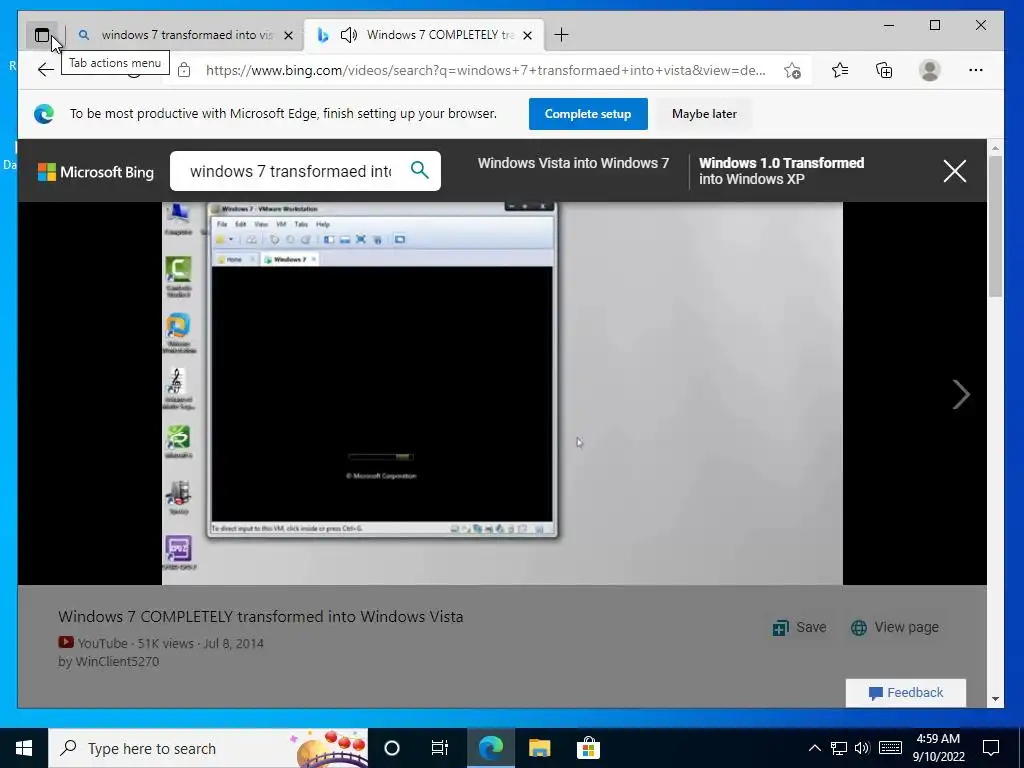
Task: Close the Bing video viewer with the X
Action: coord(955,171)
